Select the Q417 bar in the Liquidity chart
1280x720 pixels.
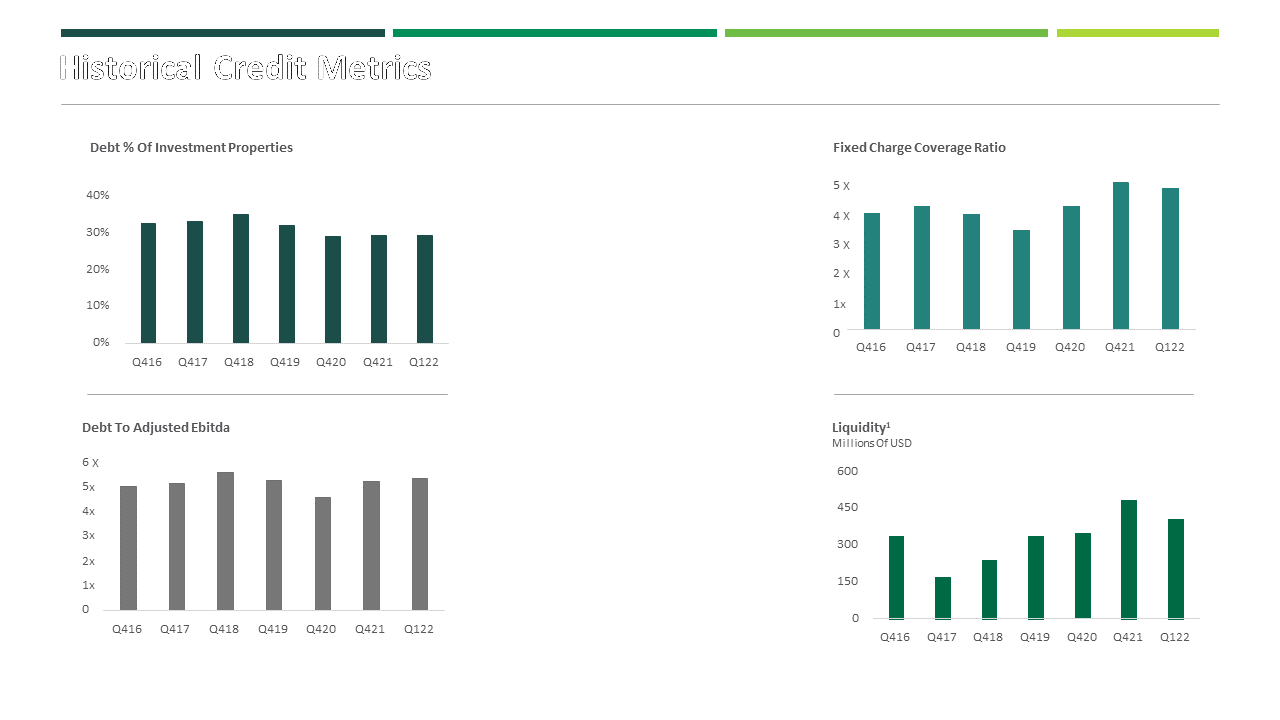coord(943,598)
